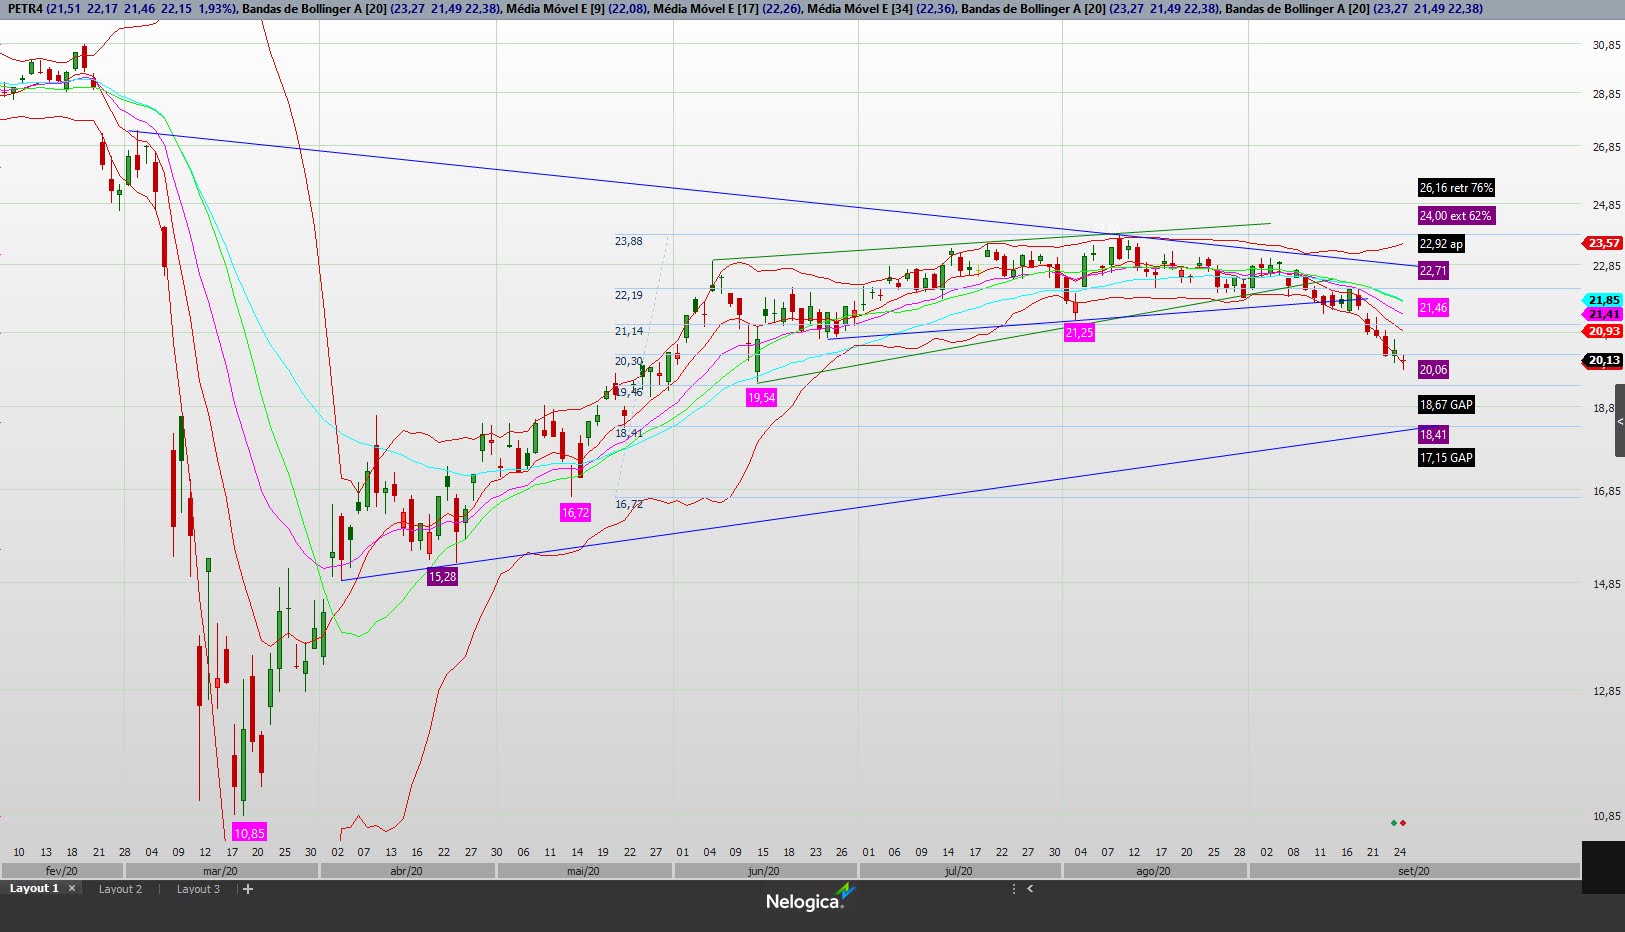
Task: Switch to the Layout 1 tab
Action: 34,888
